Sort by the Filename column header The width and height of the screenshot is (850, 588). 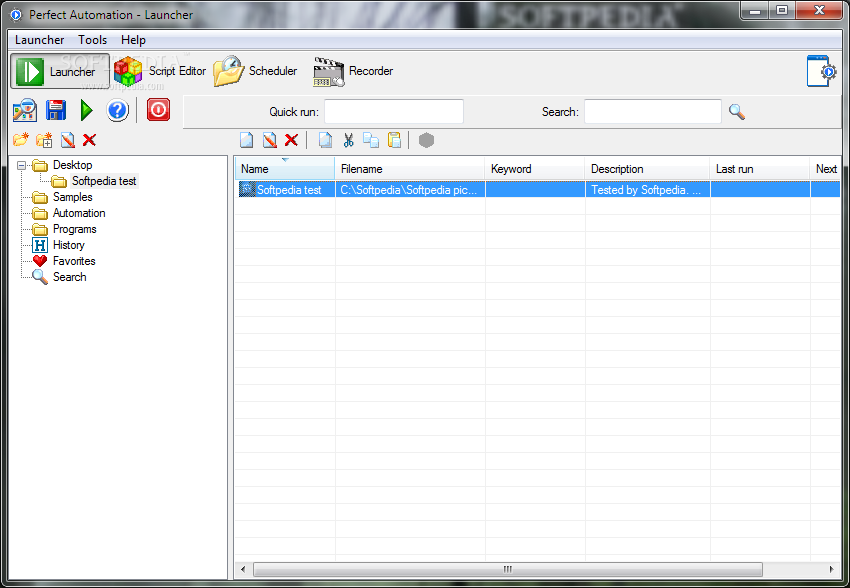410,169
